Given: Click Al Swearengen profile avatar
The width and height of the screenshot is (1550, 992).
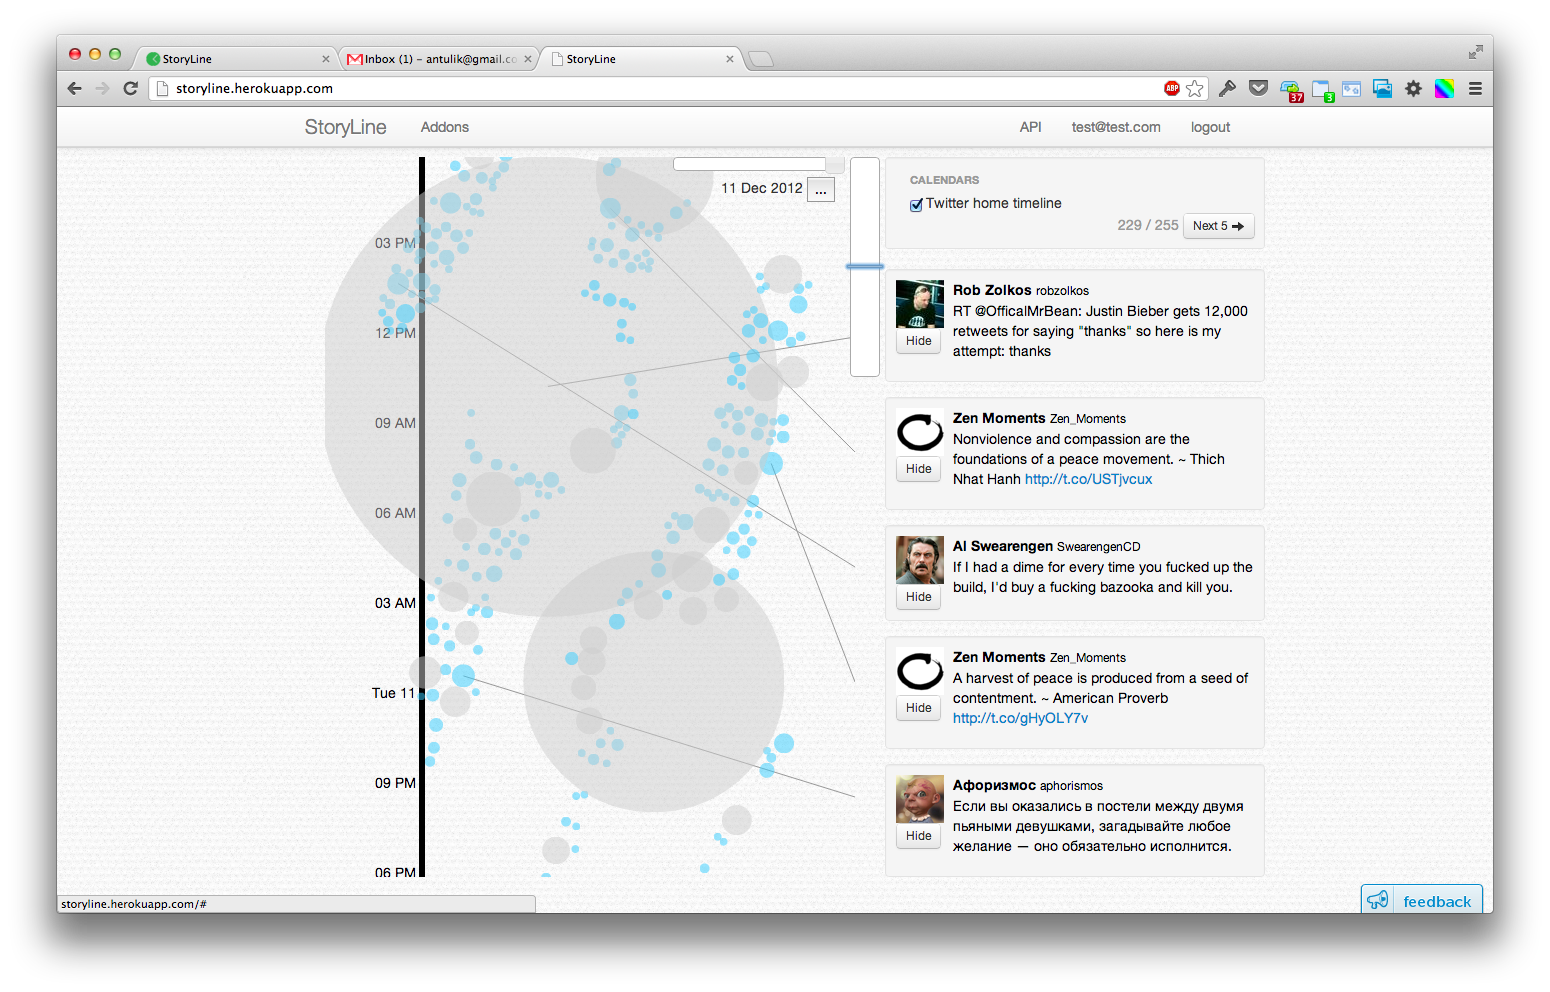Looking at the screenshot, I should click(920, 560).
